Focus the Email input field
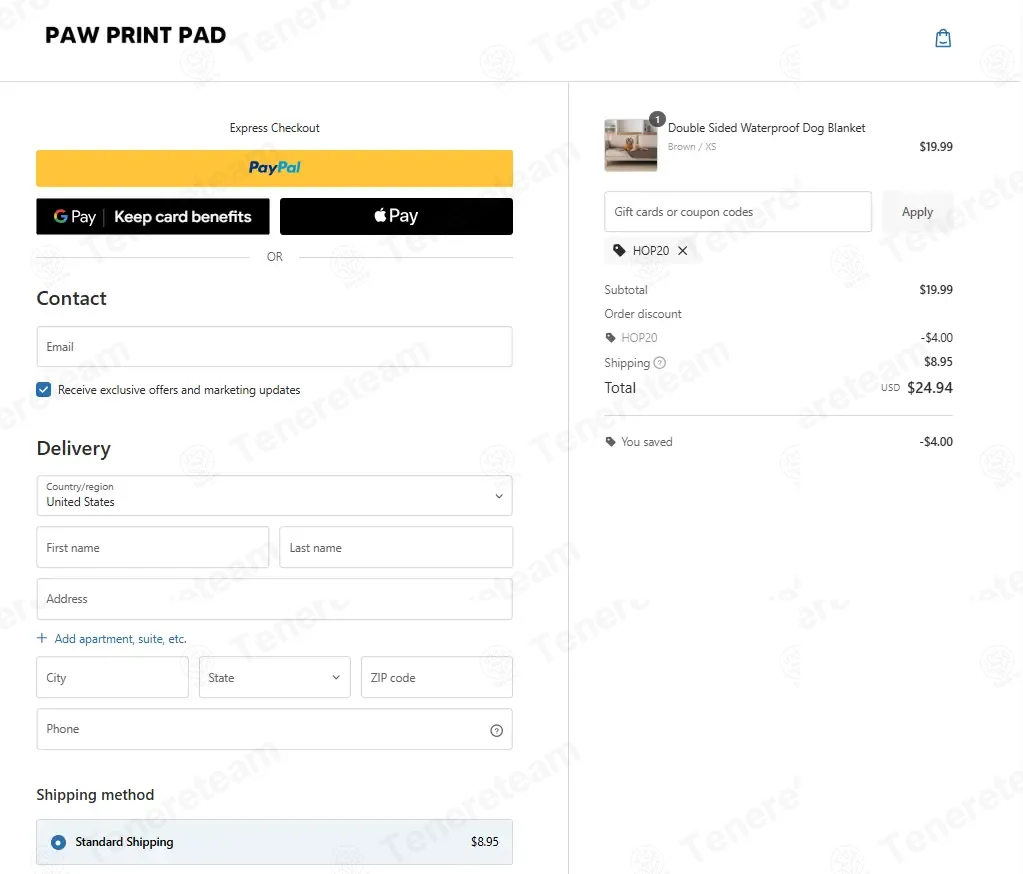The height and width of the screenshot is (874, 1023). point(275,346)
